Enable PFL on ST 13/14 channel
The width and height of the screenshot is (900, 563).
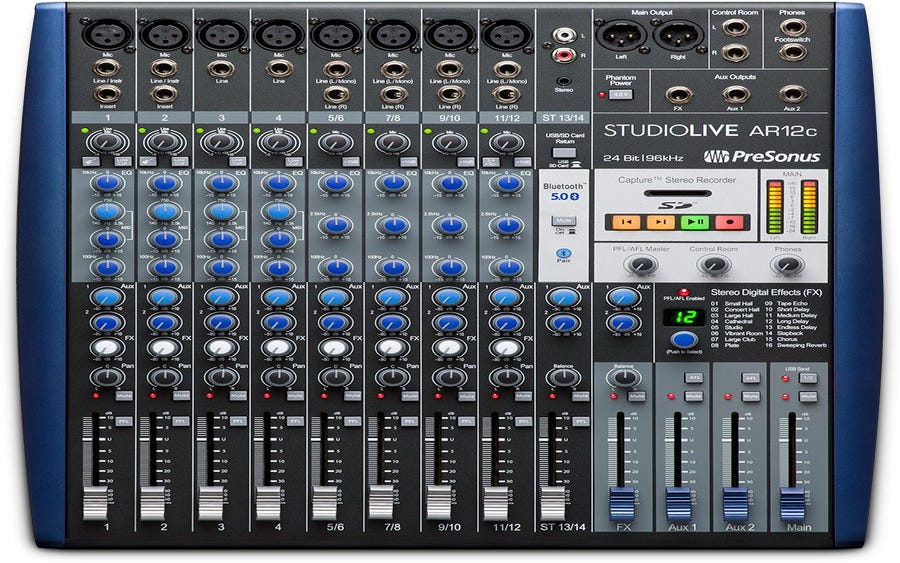point(580,421)
